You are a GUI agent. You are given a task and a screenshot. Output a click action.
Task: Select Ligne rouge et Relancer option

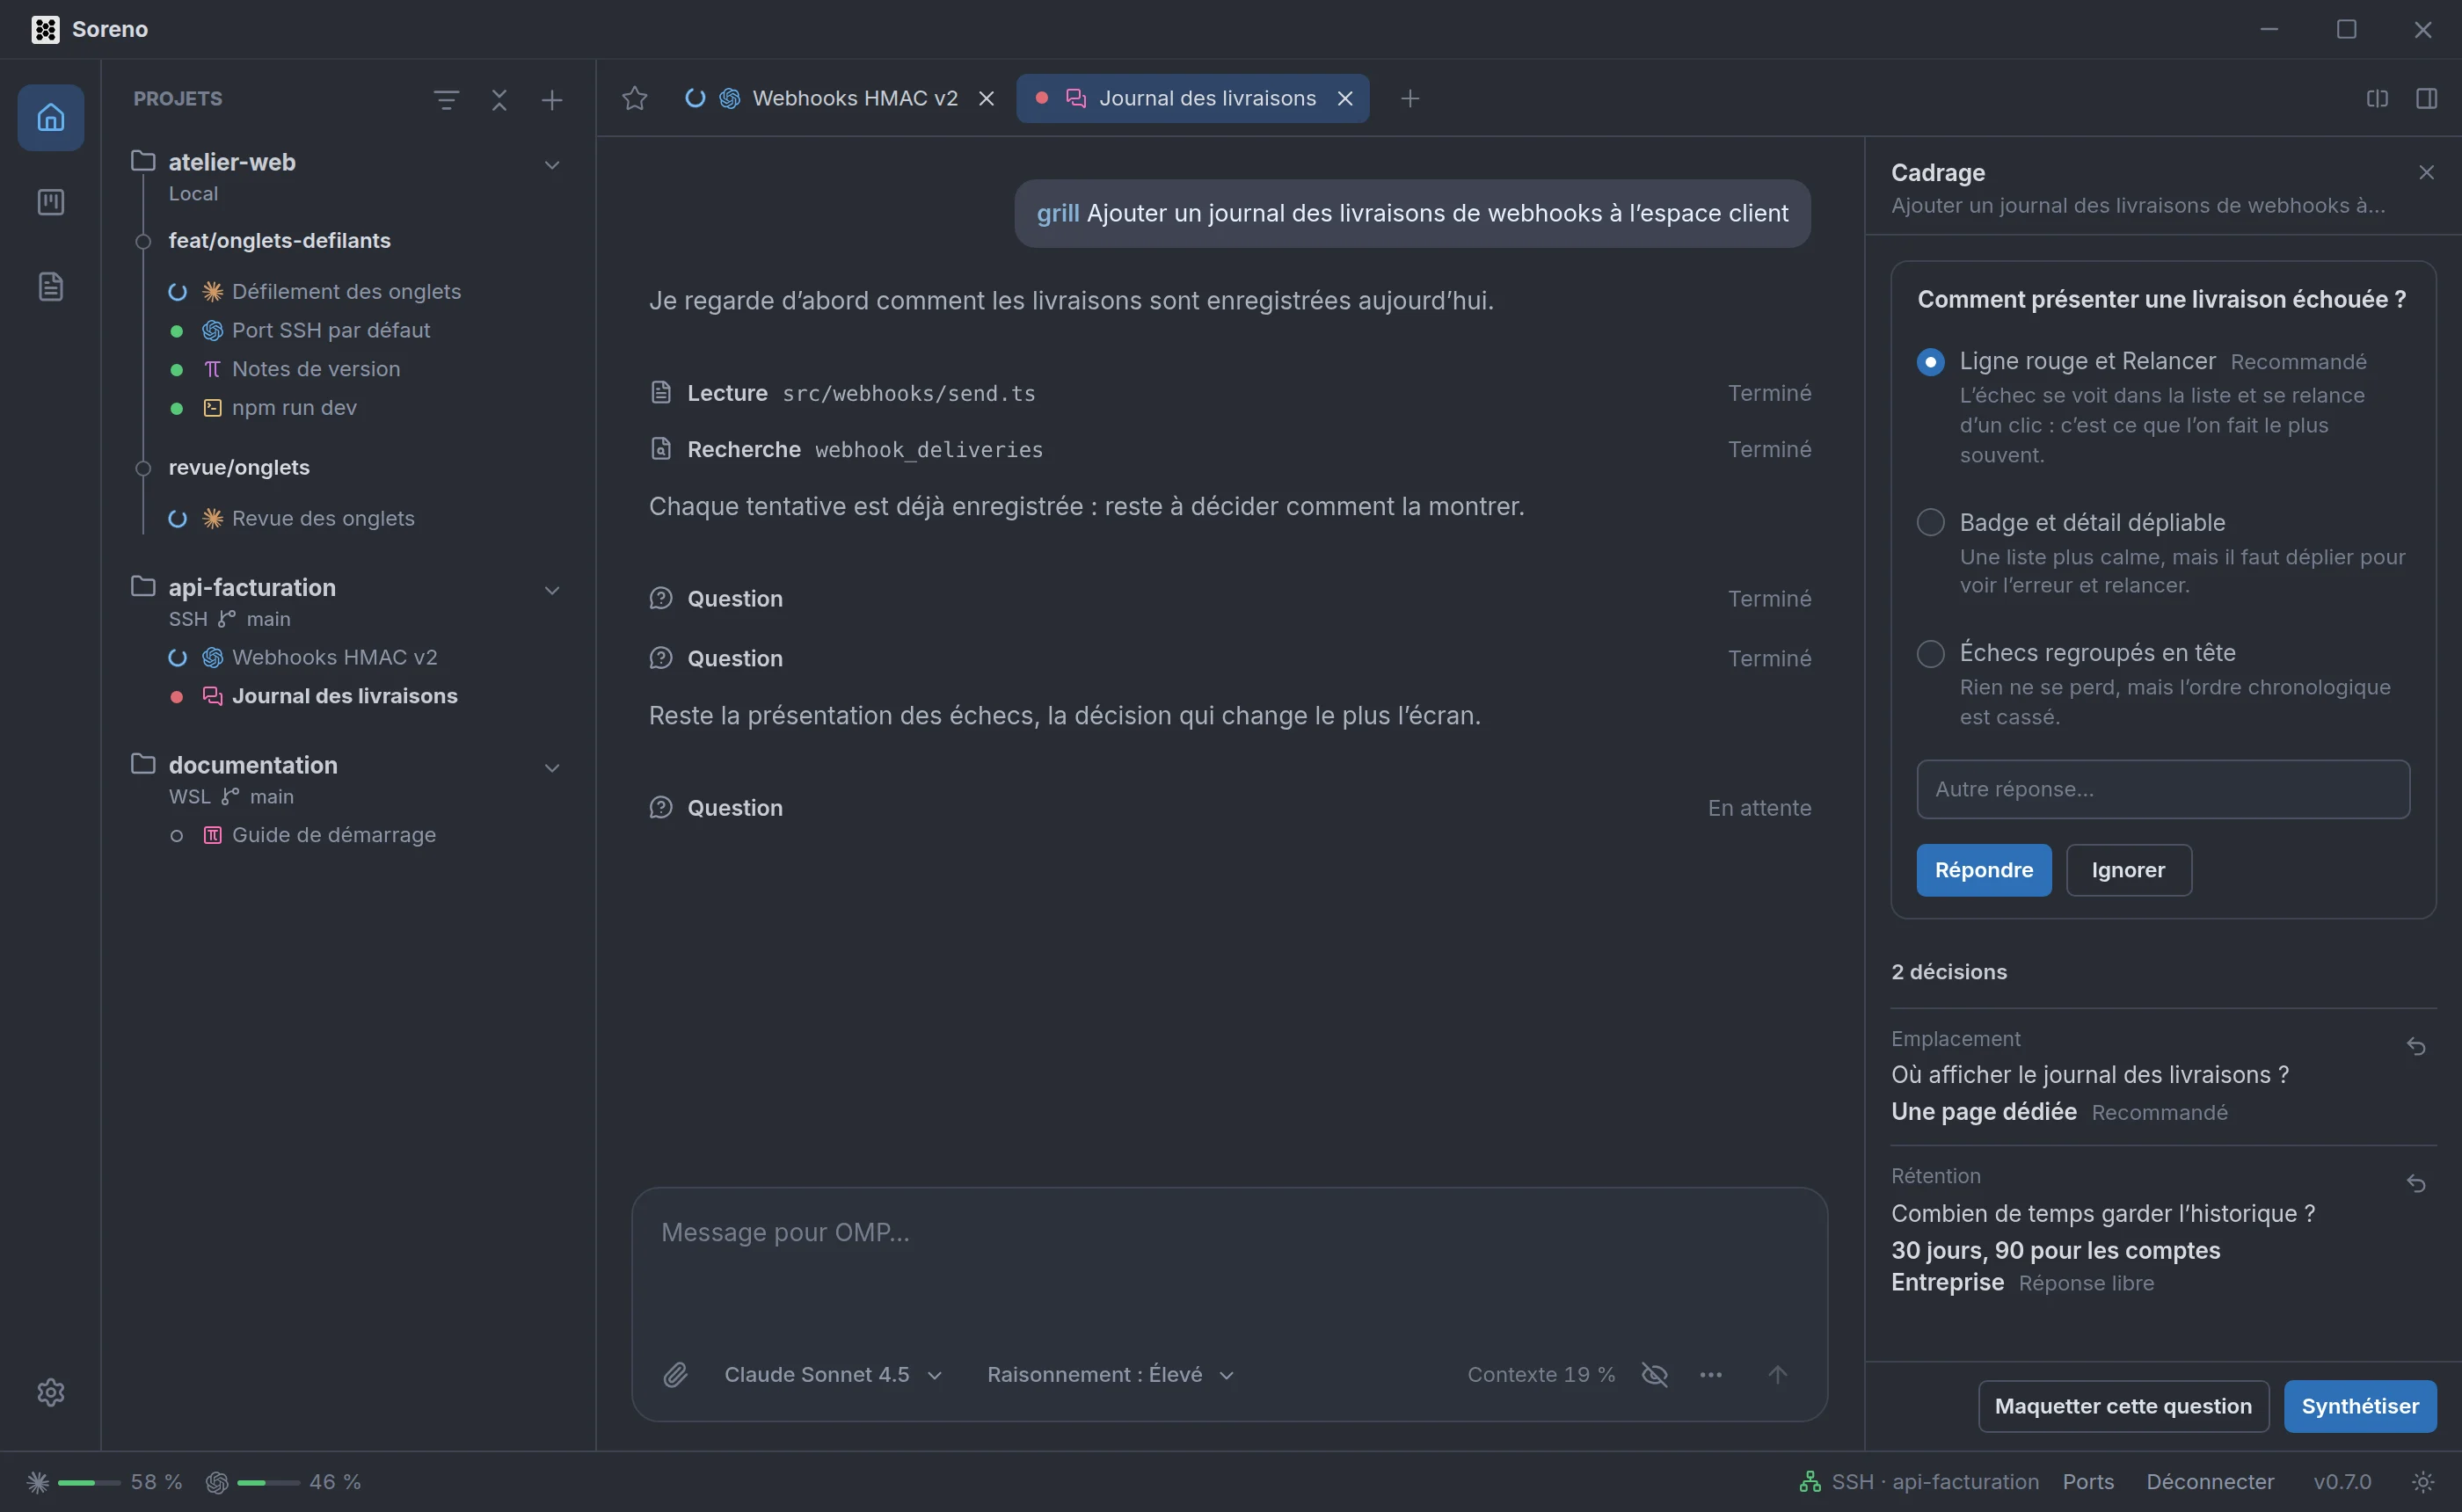click(1931, 362)
